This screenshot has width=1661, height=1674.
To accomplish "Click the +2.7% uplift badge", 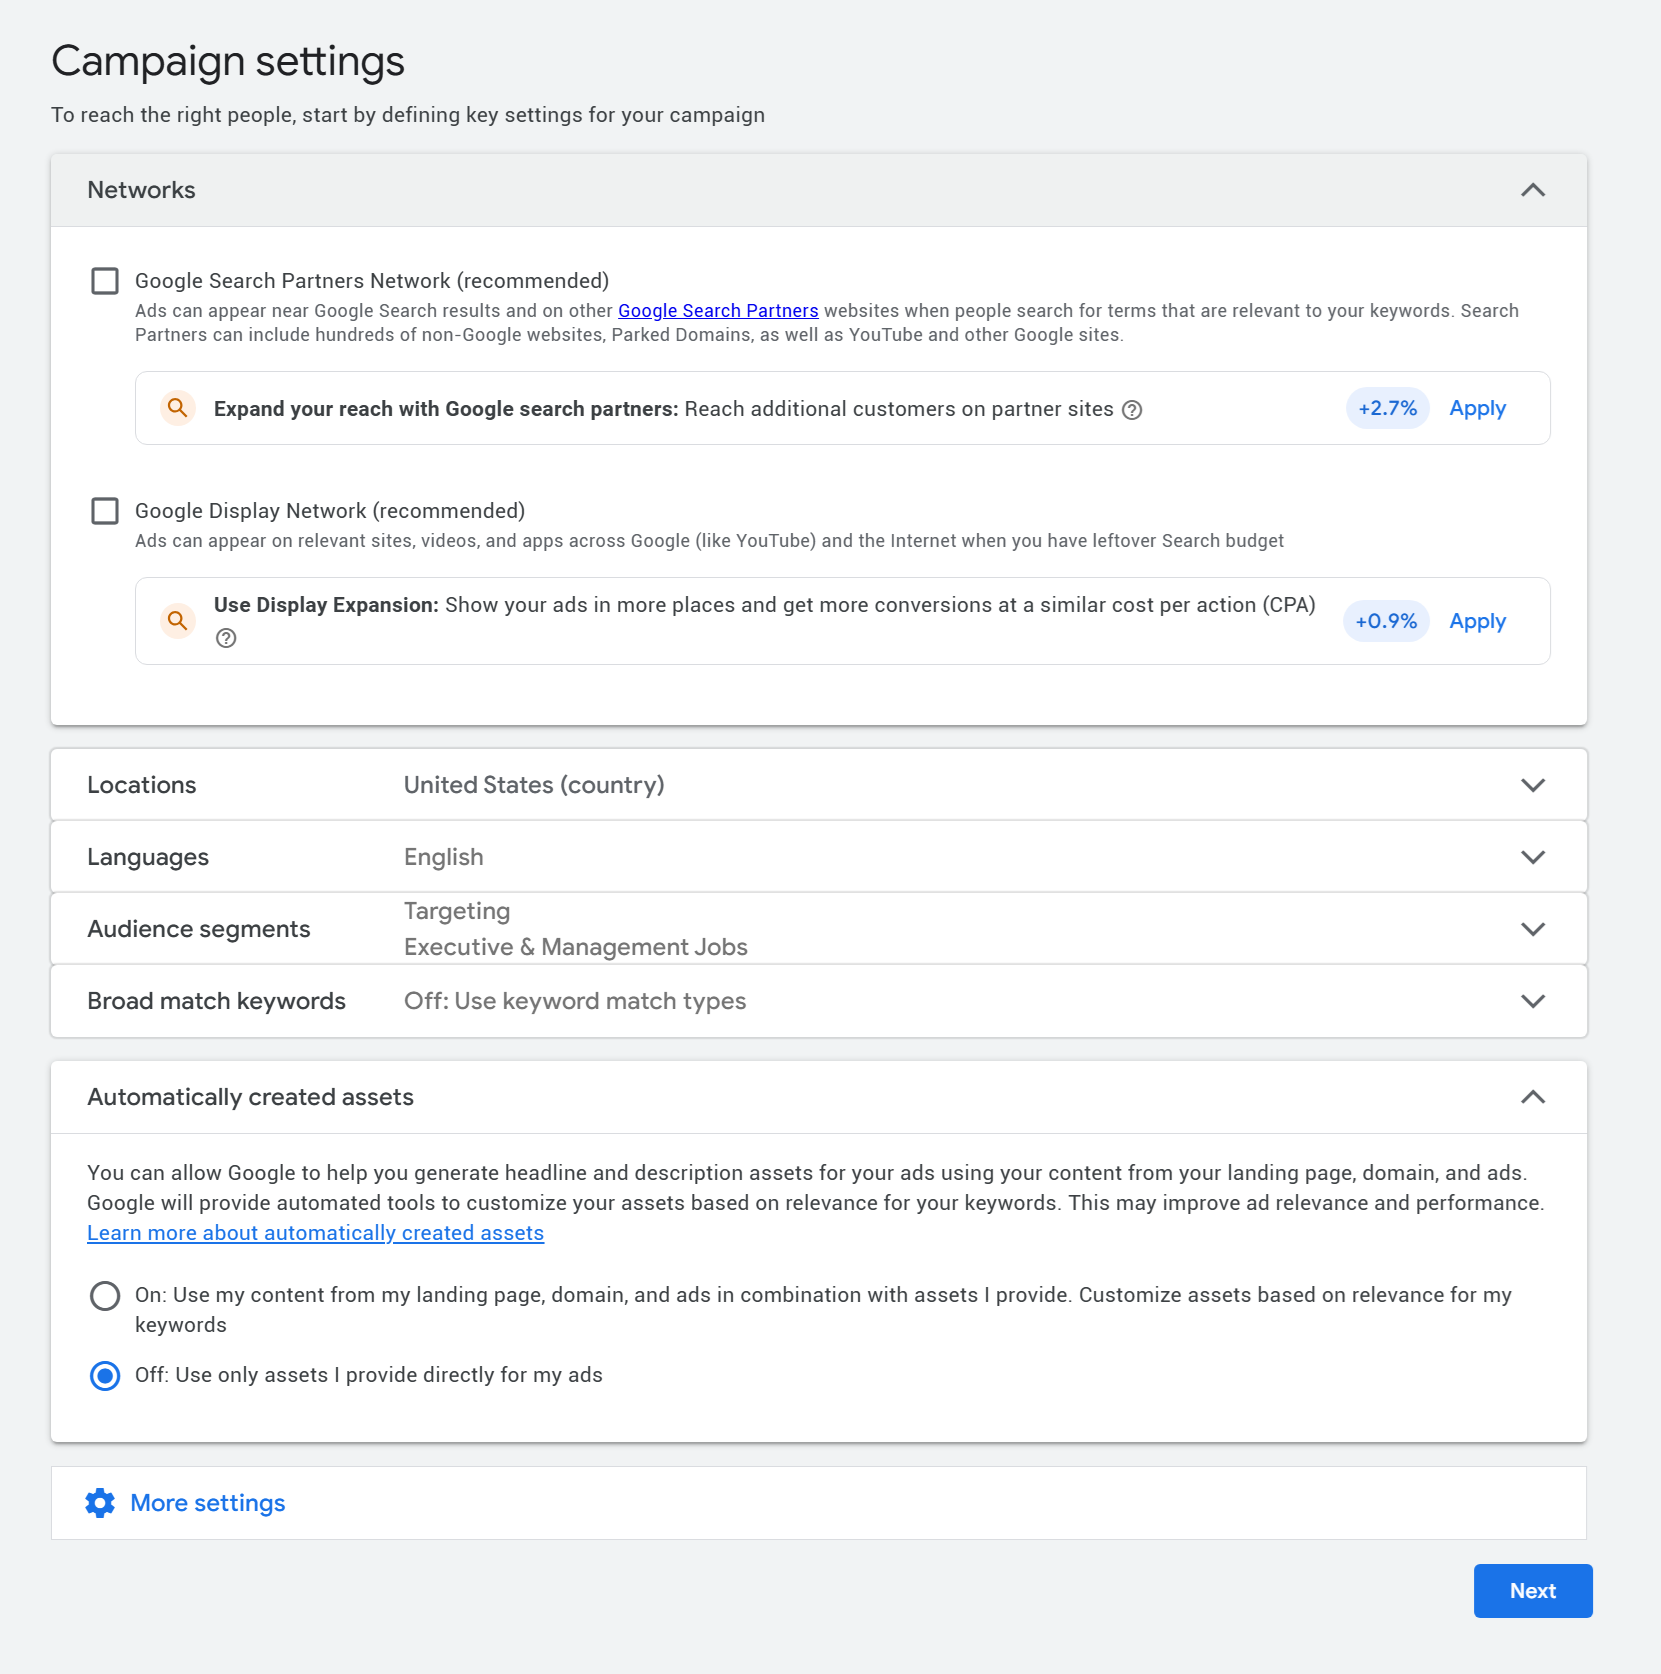I will click(x=1388, y=408).
